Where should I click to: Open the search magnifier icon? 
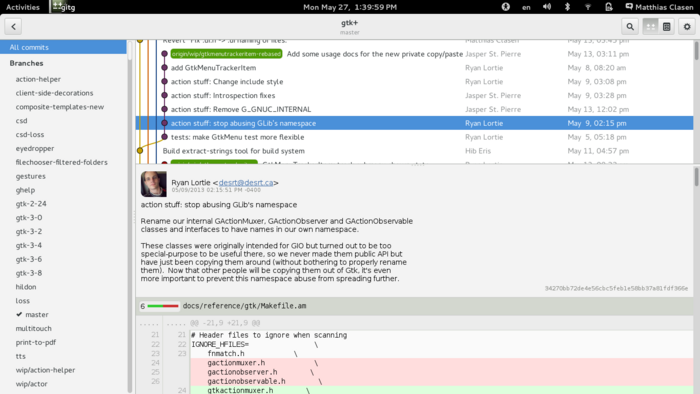tap(630, 27)
